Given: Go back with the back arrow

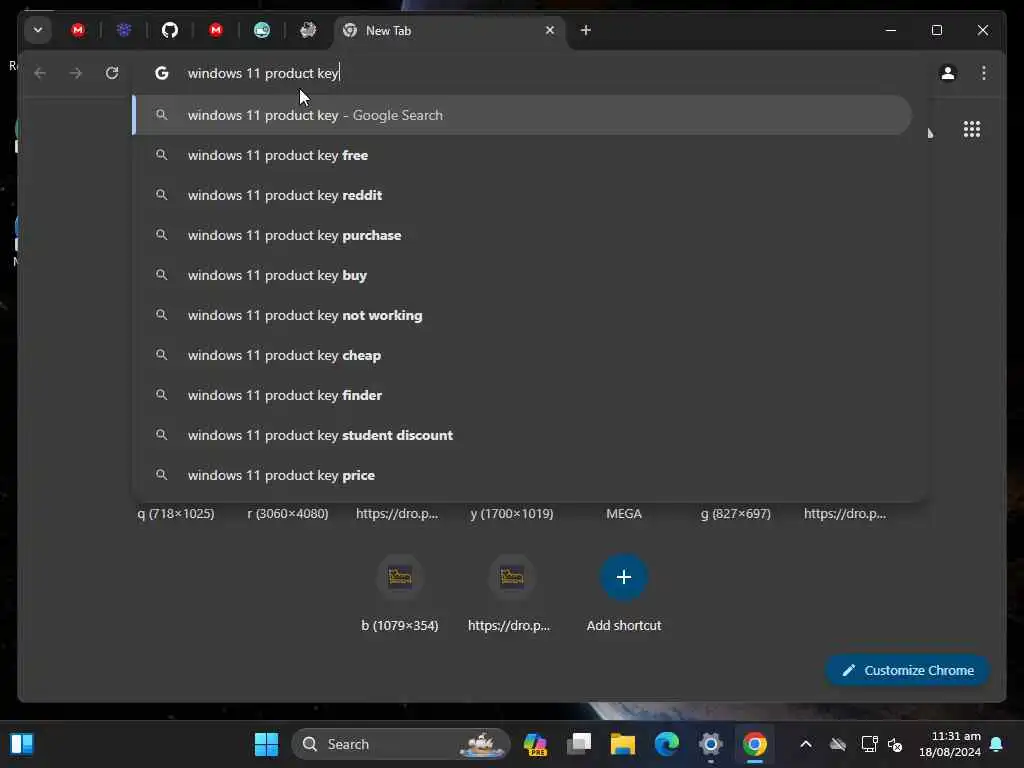Looking at the screenshot, I should click(40, 73).
